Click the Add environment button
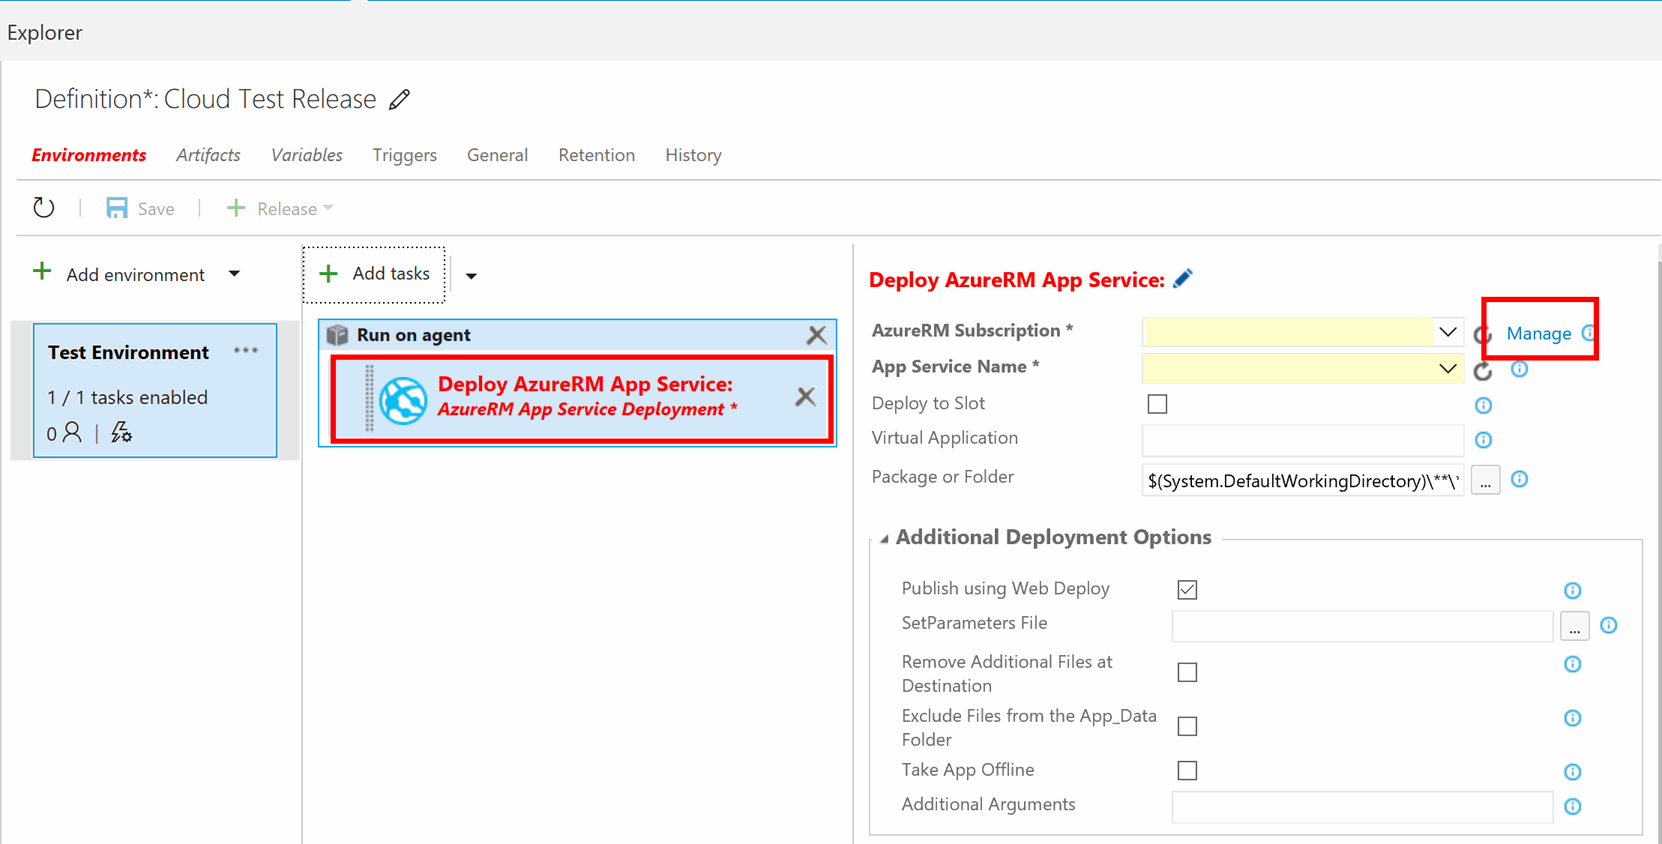 pos(119,274)
